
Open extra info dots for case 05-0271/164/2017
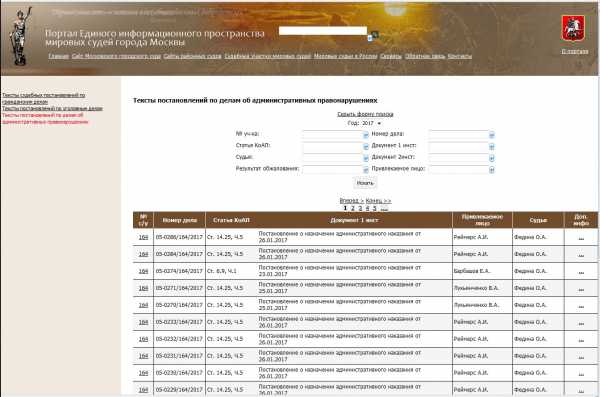click(581, 289)
